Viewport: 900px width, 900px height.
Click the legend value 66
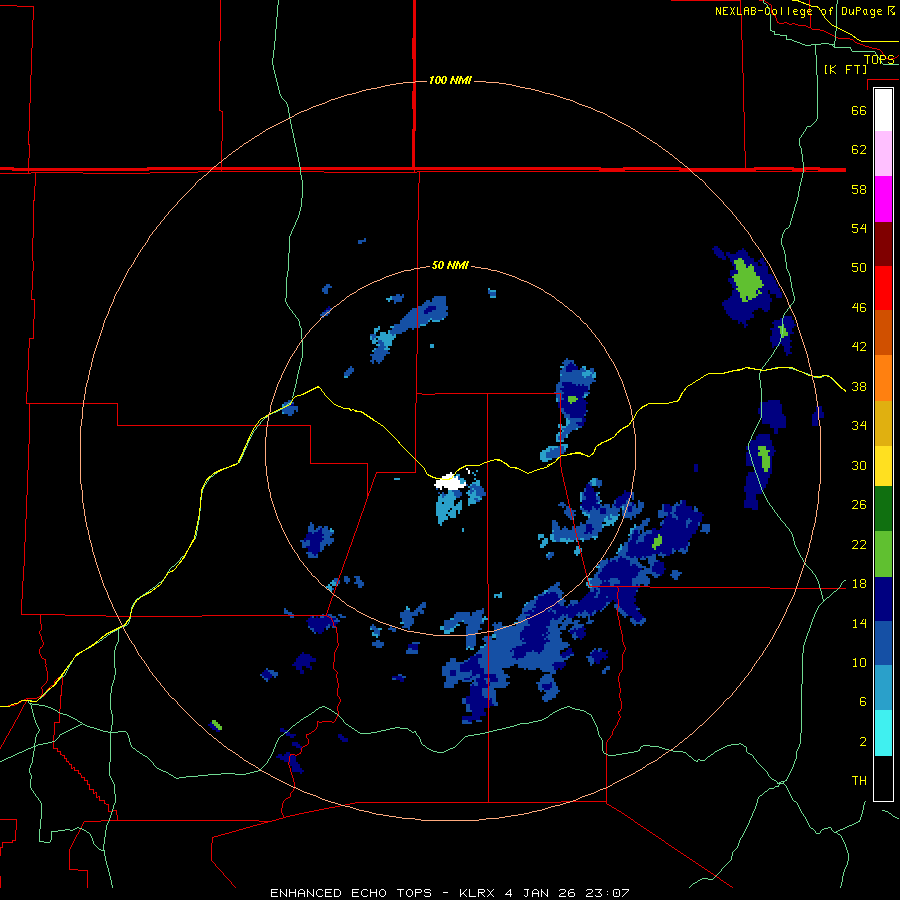pyautogui.click(x=859, y=110)
